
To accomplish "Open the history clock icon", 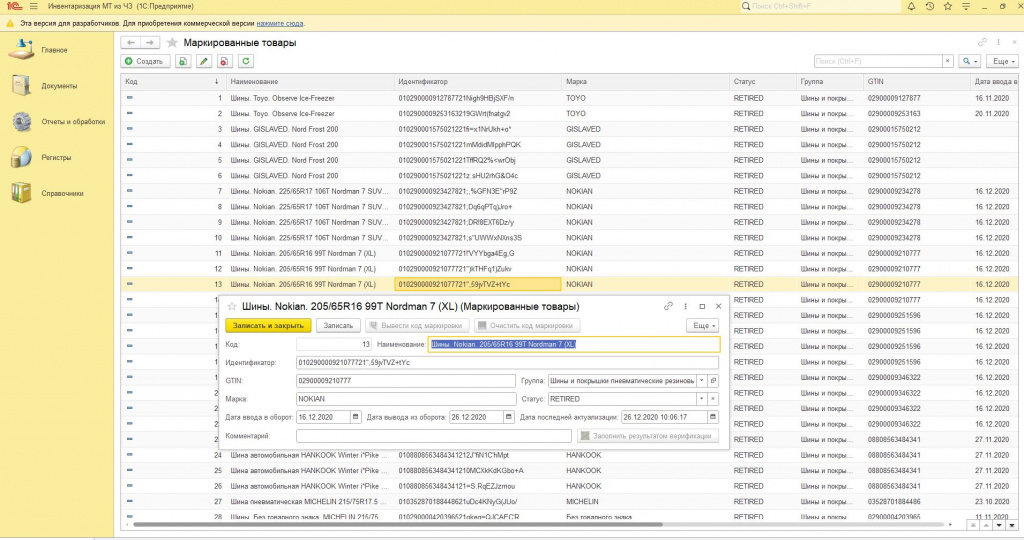I will [x=929, y=7].
